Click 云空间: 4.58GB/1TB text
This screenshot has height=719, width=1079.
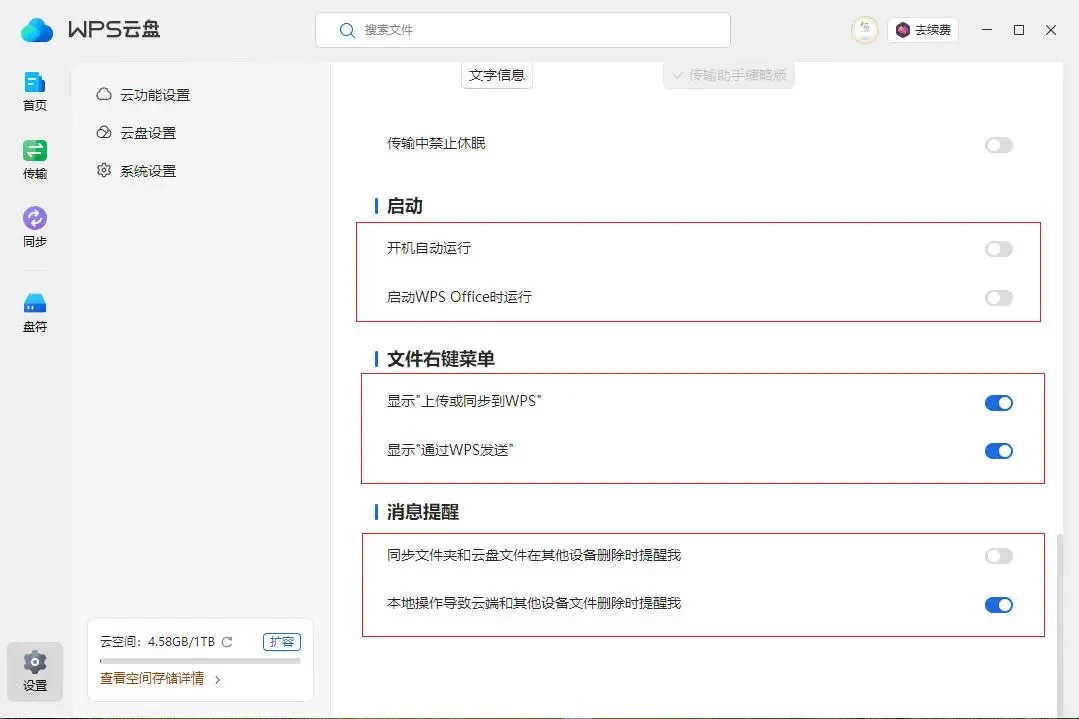tap(158, 642)
